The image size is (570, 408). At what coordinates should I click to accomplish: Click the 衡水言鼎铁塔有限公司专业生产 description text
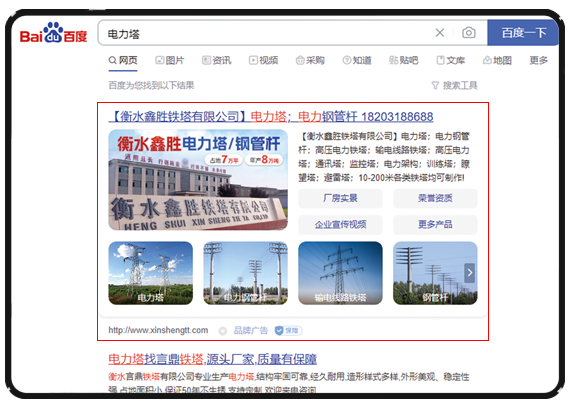[289, 383]
